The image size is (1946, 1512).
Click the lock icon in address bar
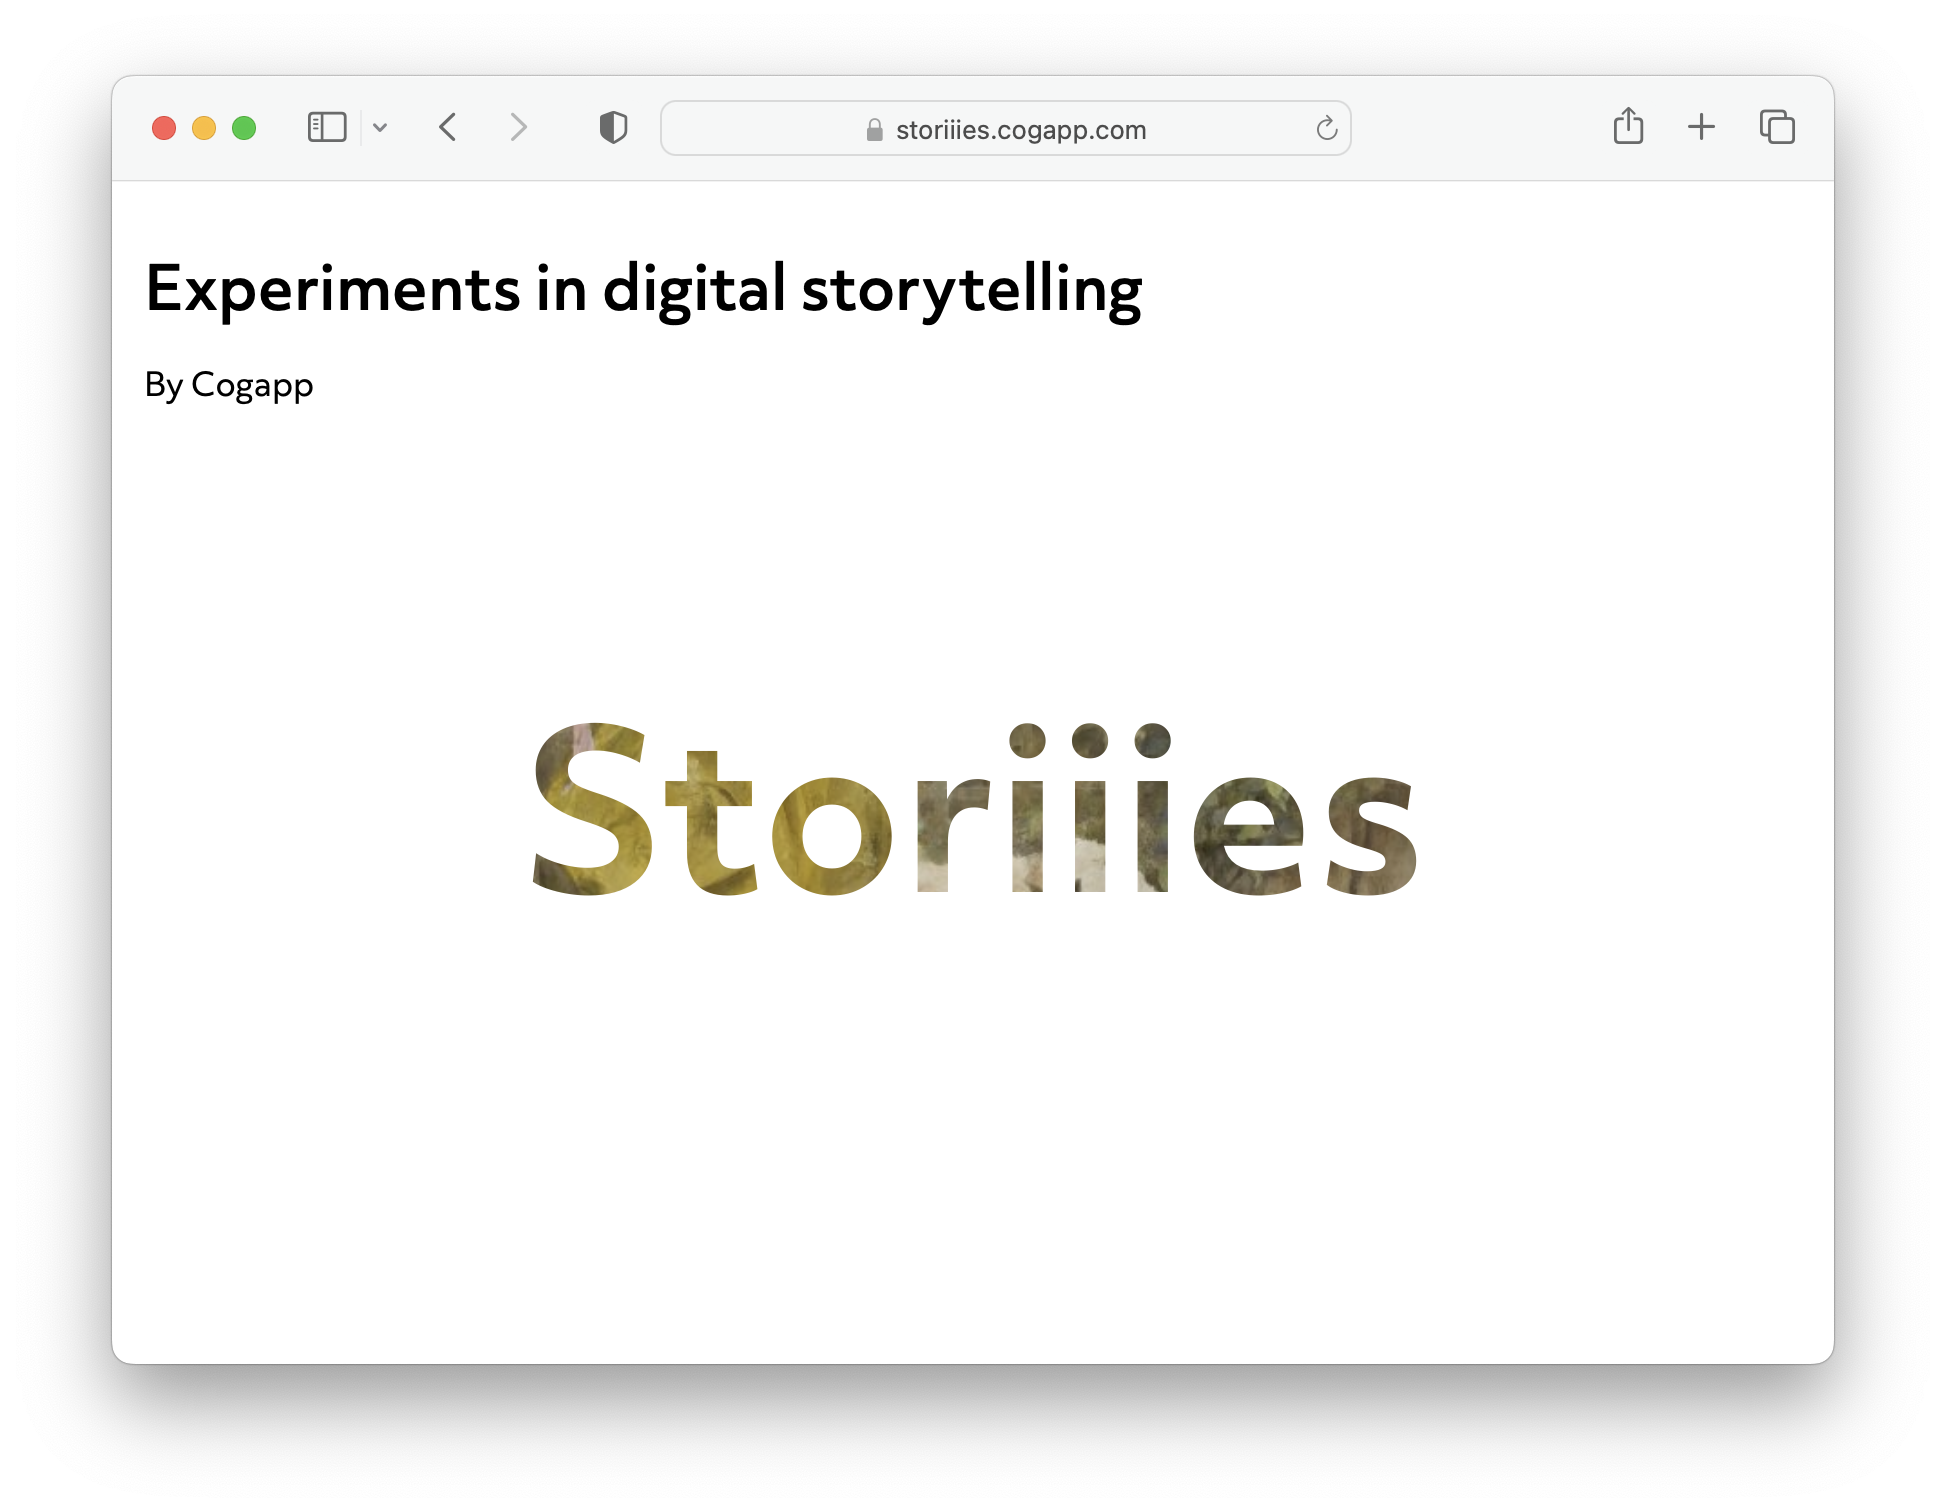875,130
